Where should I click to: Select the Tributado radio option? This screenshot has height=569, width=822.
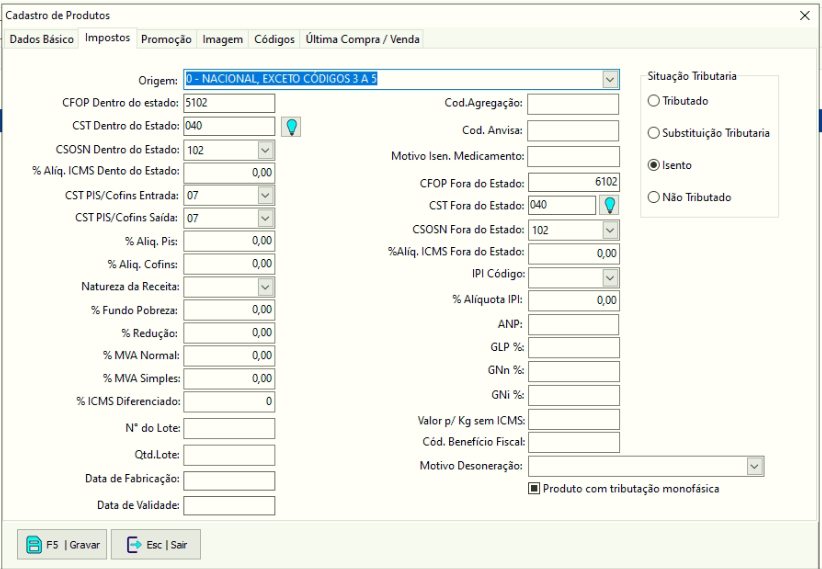[654, 101]
